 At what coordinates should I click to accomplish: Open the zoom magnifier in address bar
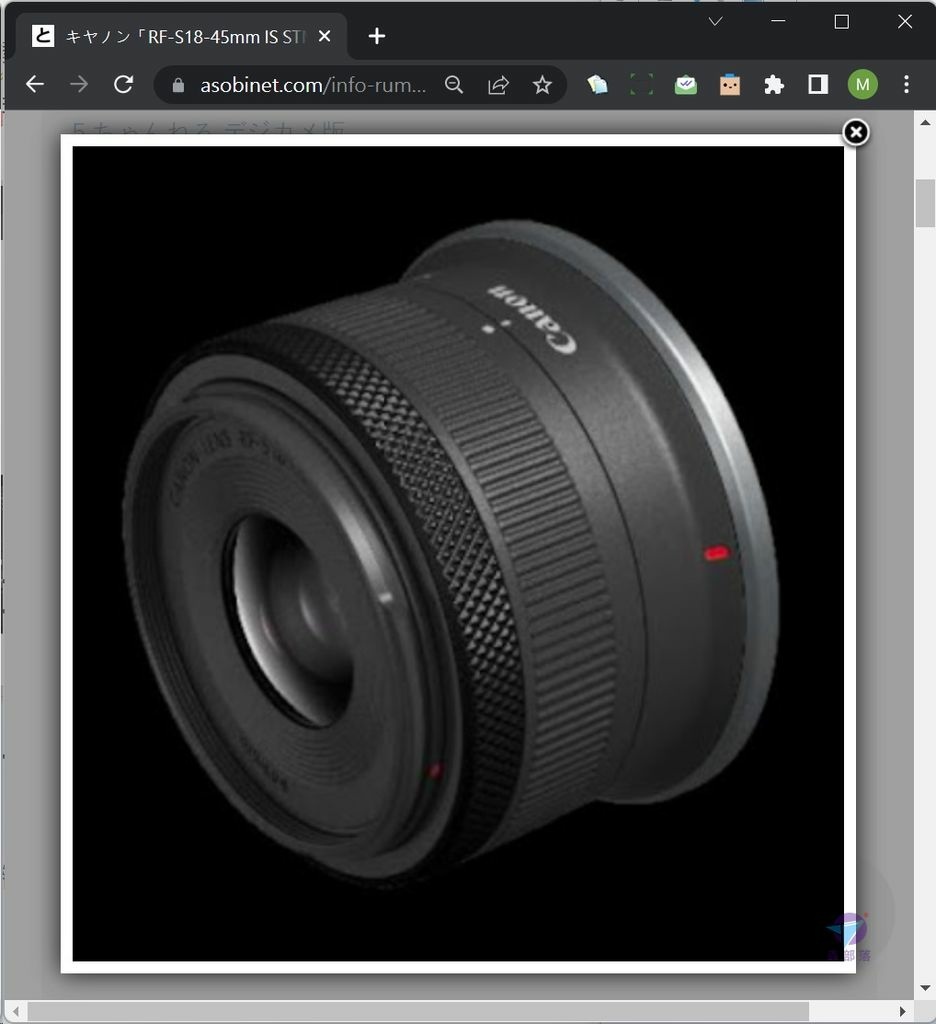point(454,84)
